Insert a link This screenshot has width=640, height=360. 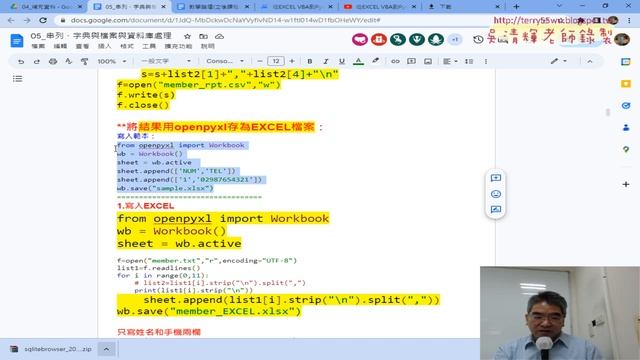[x=395, y=61]
